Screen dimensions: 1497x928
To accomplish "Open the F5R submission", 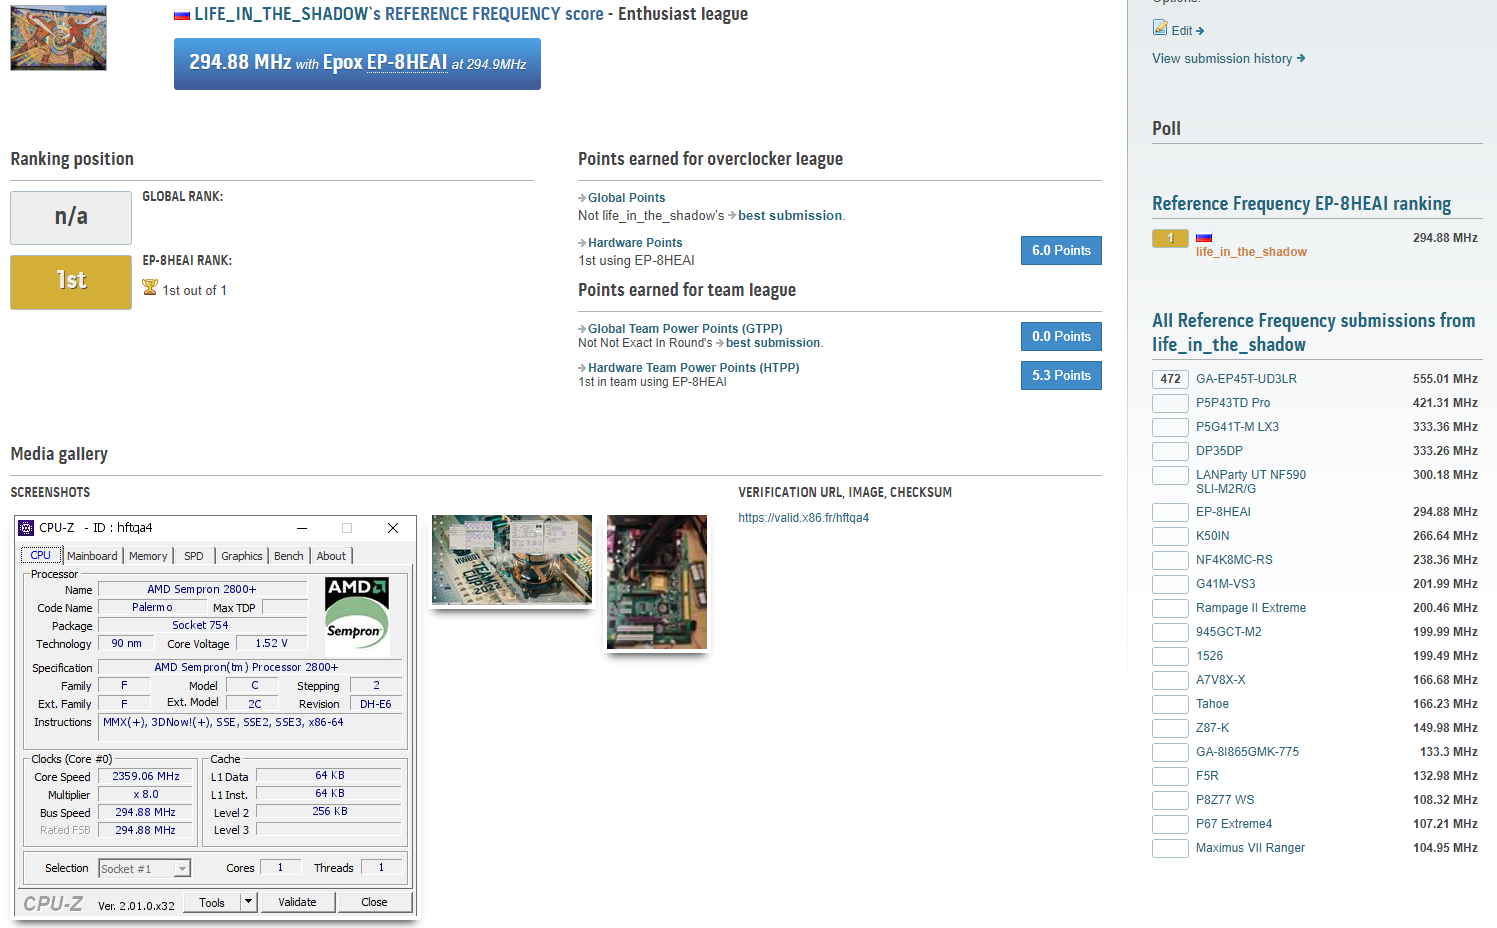I will 1207,776.
